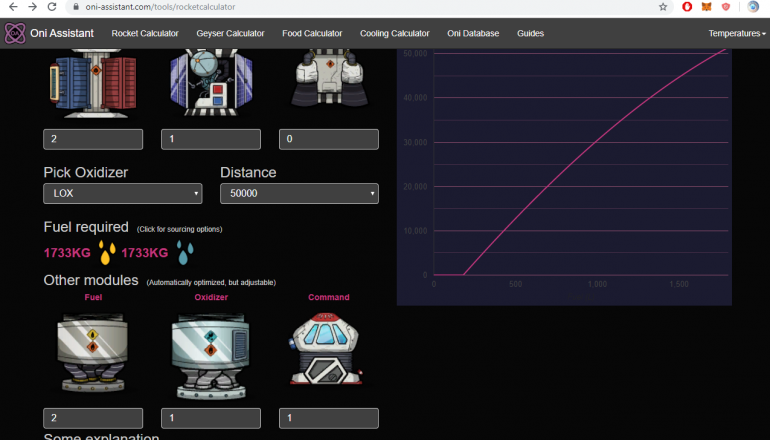
Task: Open the Food Calculator page
Action: tap(312, 33)
